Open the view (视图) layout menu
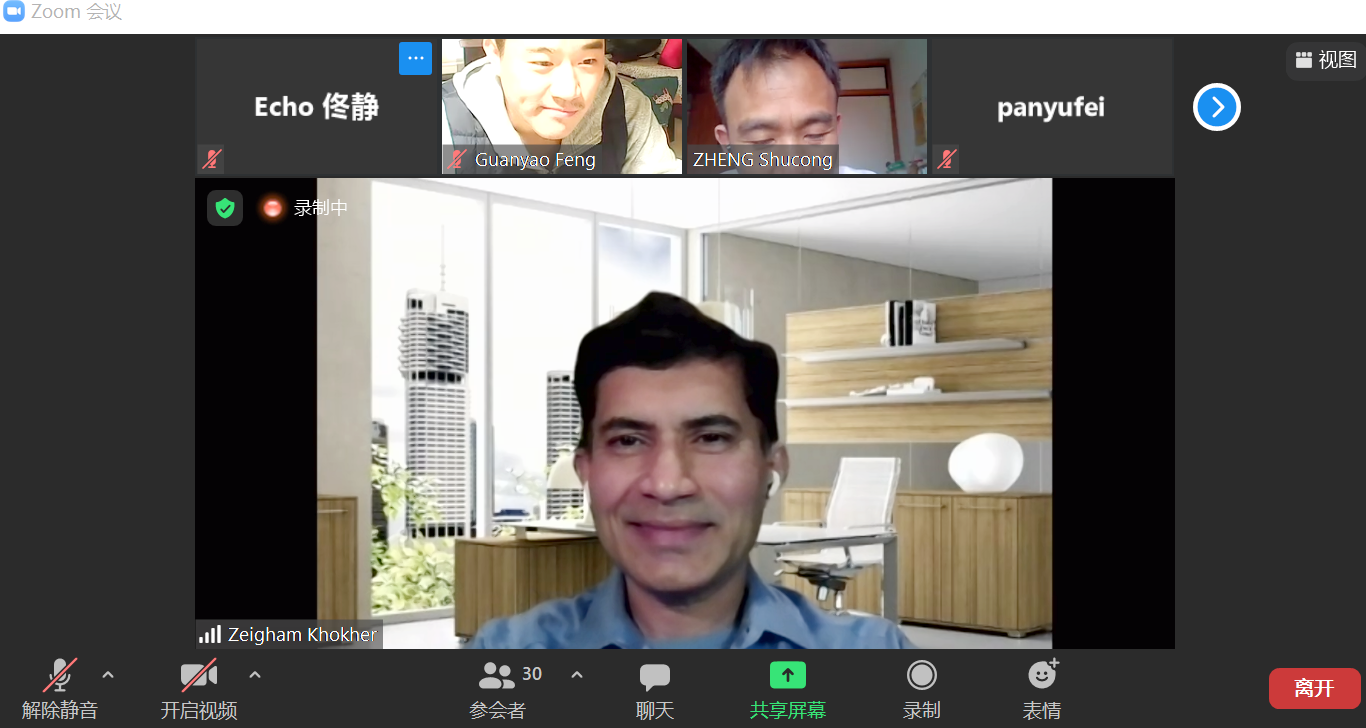The image size is (1366, 728). pos(1325,60)
